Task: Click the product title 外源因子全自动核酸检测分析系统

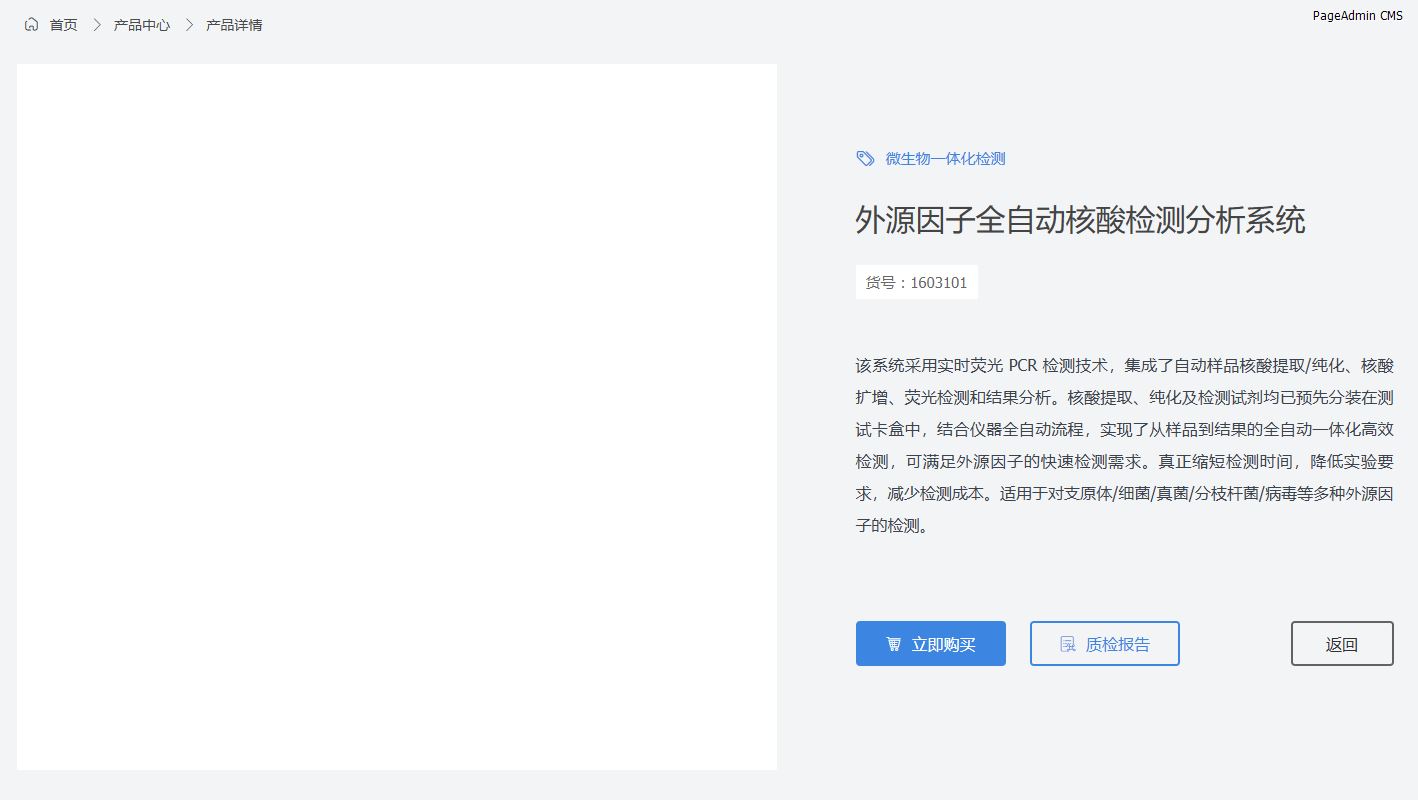Action: point(1080,220)
